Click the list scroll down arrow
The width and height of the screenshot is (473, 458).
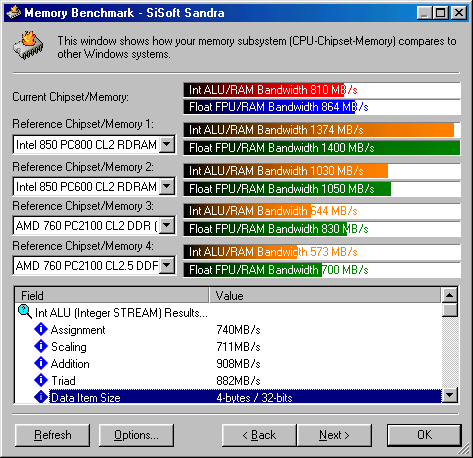point(450,395)
